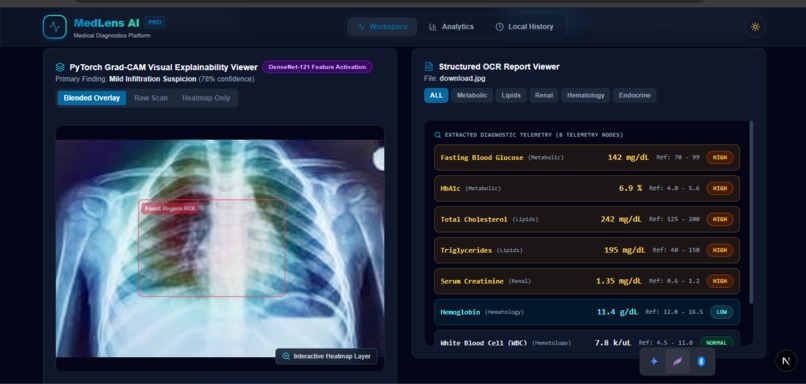This screenshot has height=384, width=806.
Task: Click the search icon beside Extracted Diagnostic Telemetry
Action: point(438,135)
